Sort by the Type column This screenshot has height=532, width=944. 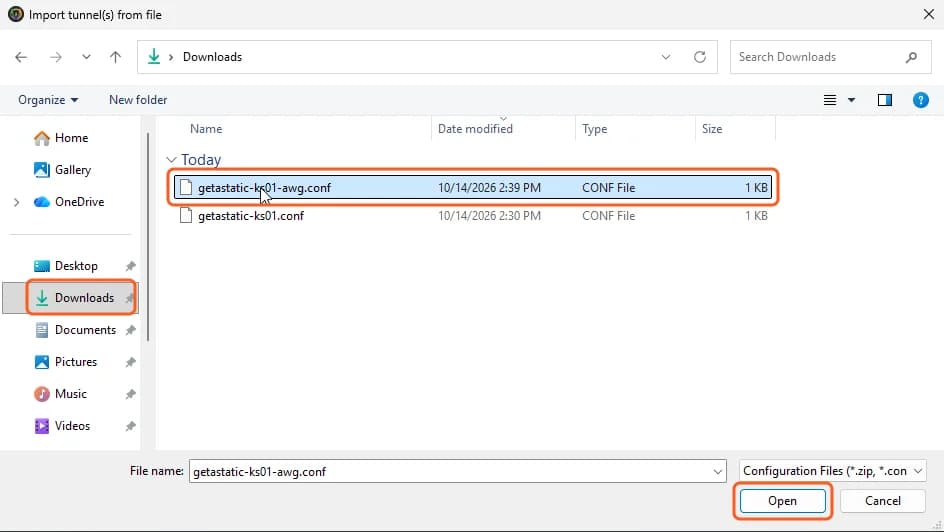coord(594,129)
